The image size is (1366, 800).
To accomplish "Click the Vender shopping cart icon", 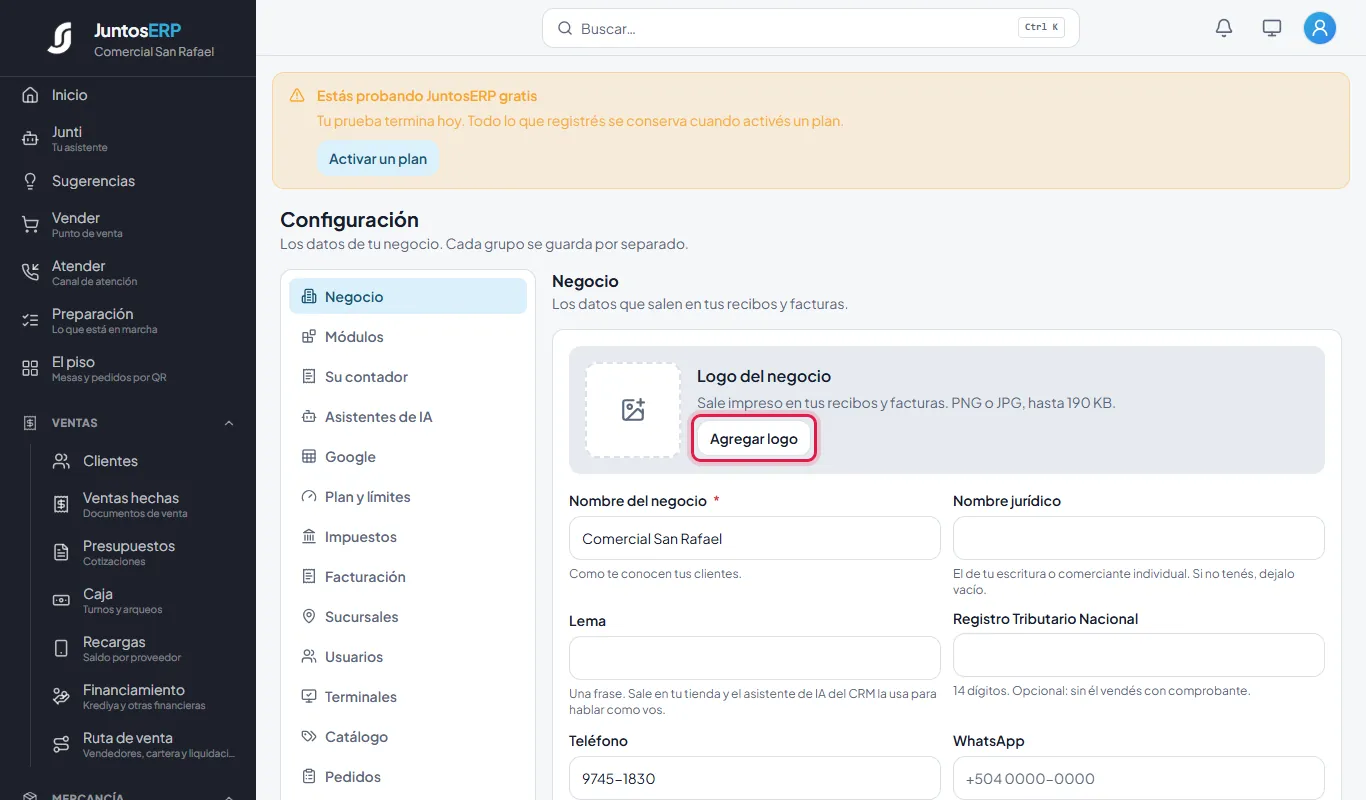I will (x=30, y=225).
